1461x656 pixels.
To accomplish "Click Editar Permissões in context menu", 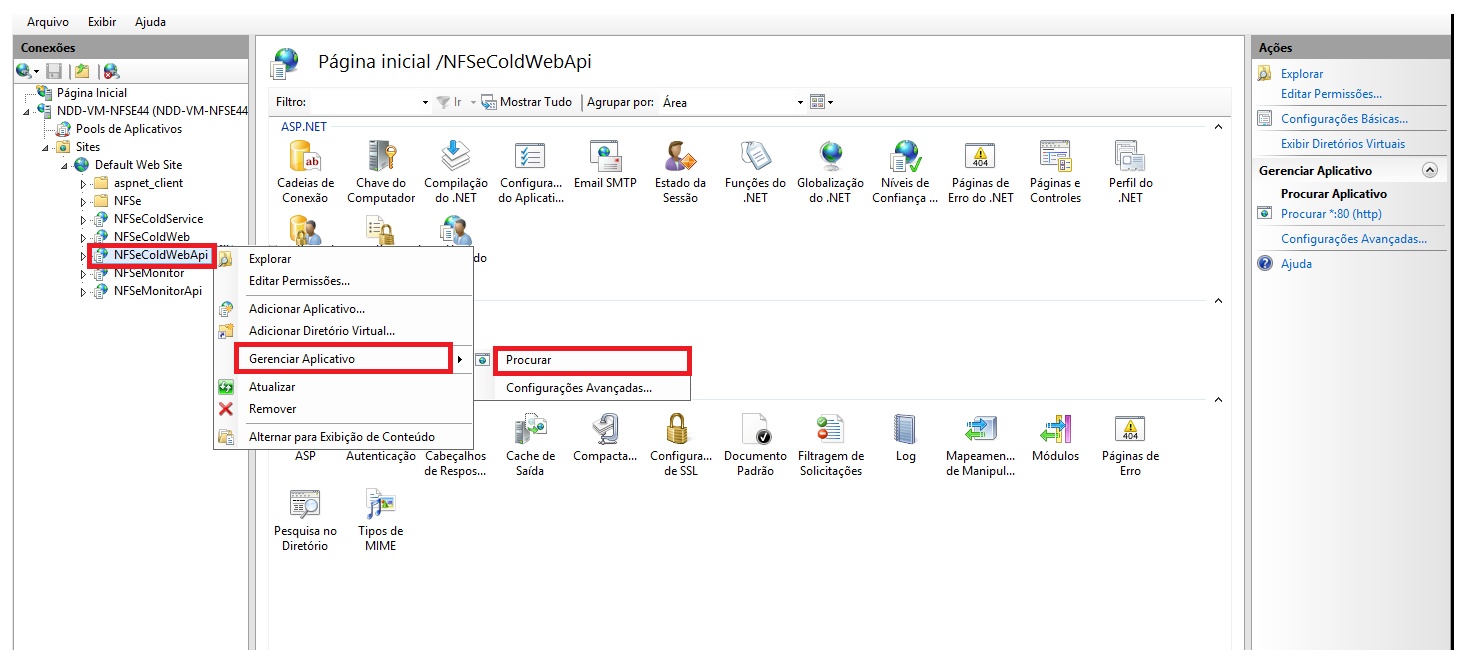I will point(343,281).
